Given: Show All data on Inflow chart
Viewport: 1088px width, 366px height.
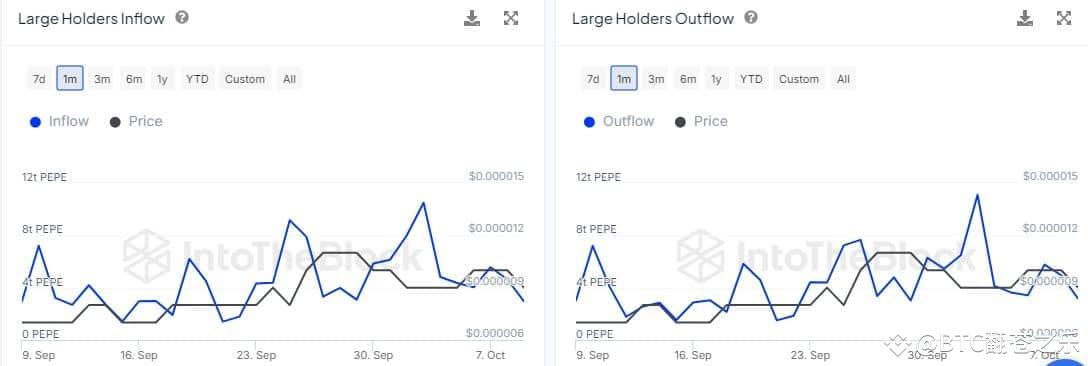Looking at the screenshot, I should click(289, 78).
